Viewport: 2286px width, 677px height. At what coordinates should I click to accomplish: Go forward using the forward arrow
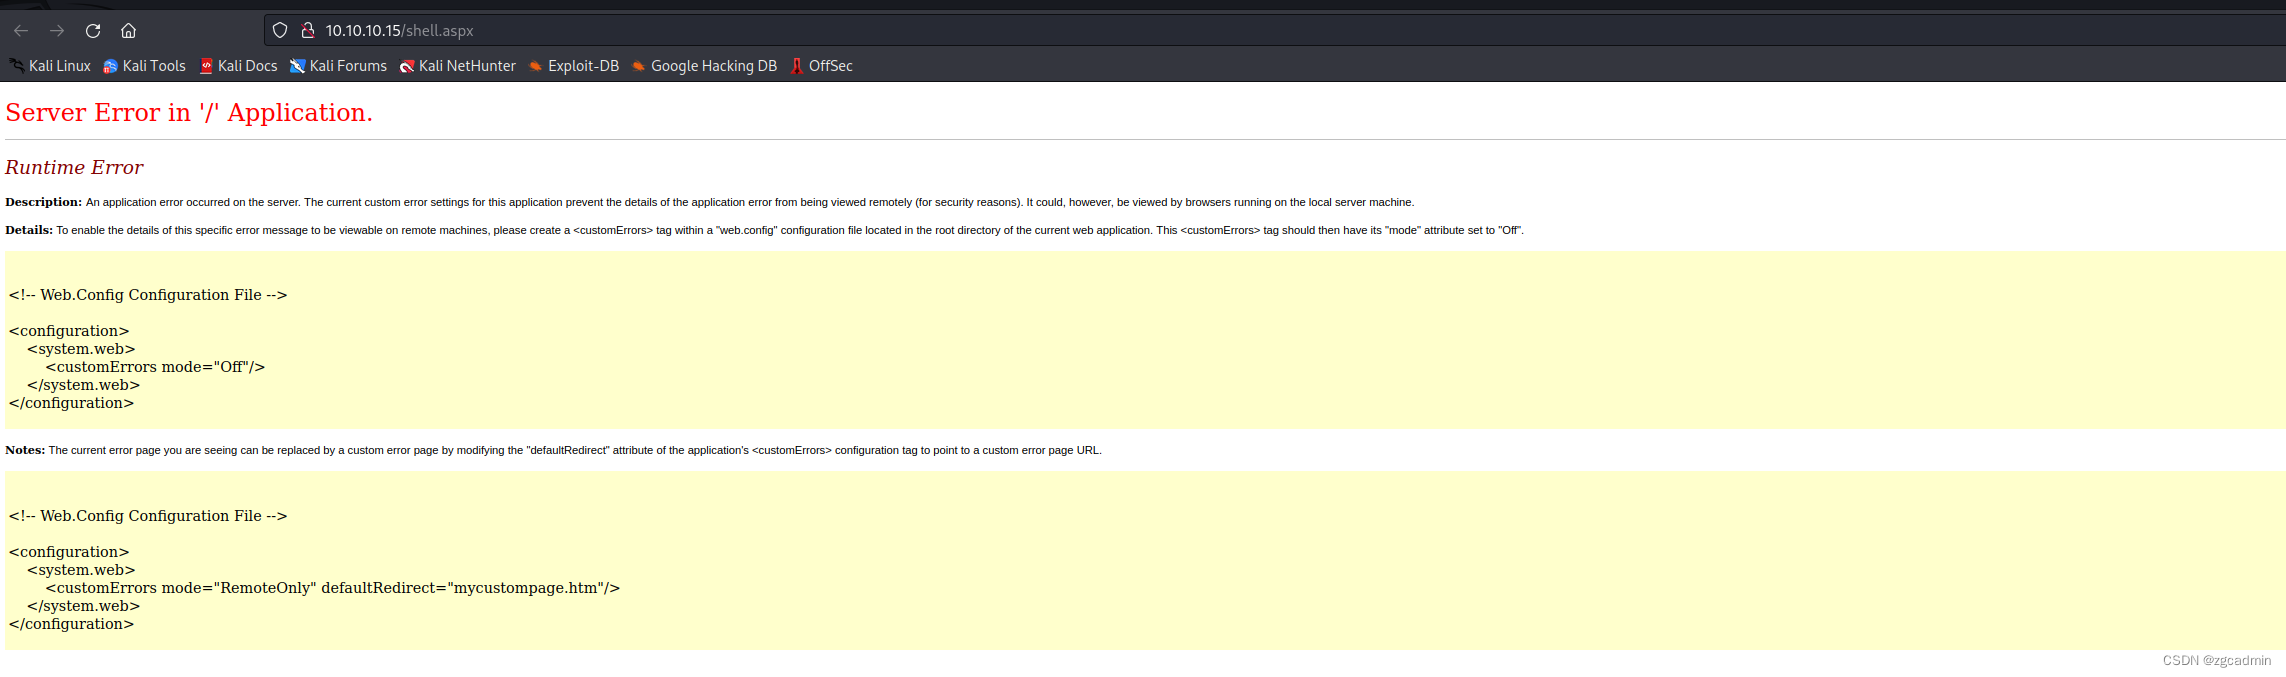(x=57, y=31)
